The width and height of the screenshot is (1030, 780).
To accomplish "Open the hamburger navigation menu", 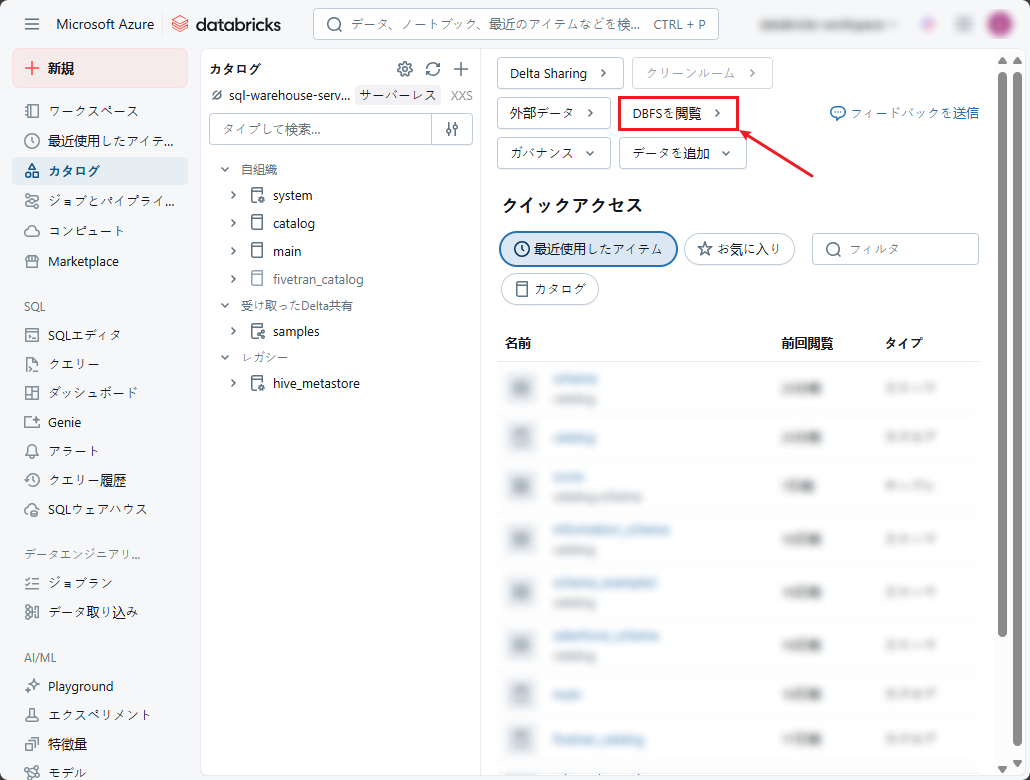I will click(32, 24).
